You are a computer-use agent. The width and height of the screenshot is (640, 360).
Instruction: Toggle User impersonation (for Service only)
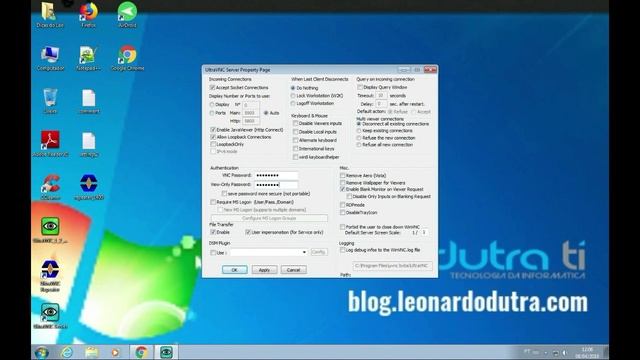(x=248, y=232)
